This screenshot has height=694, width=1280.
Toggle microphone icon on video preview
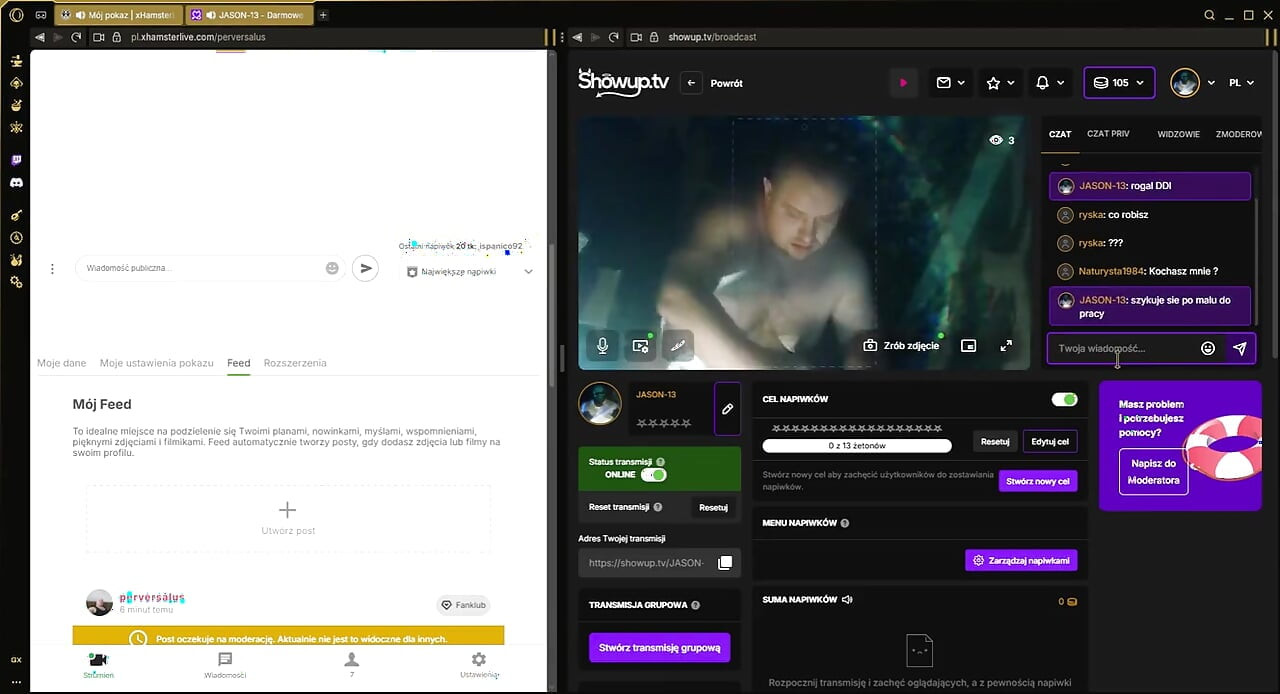(602, 345)
